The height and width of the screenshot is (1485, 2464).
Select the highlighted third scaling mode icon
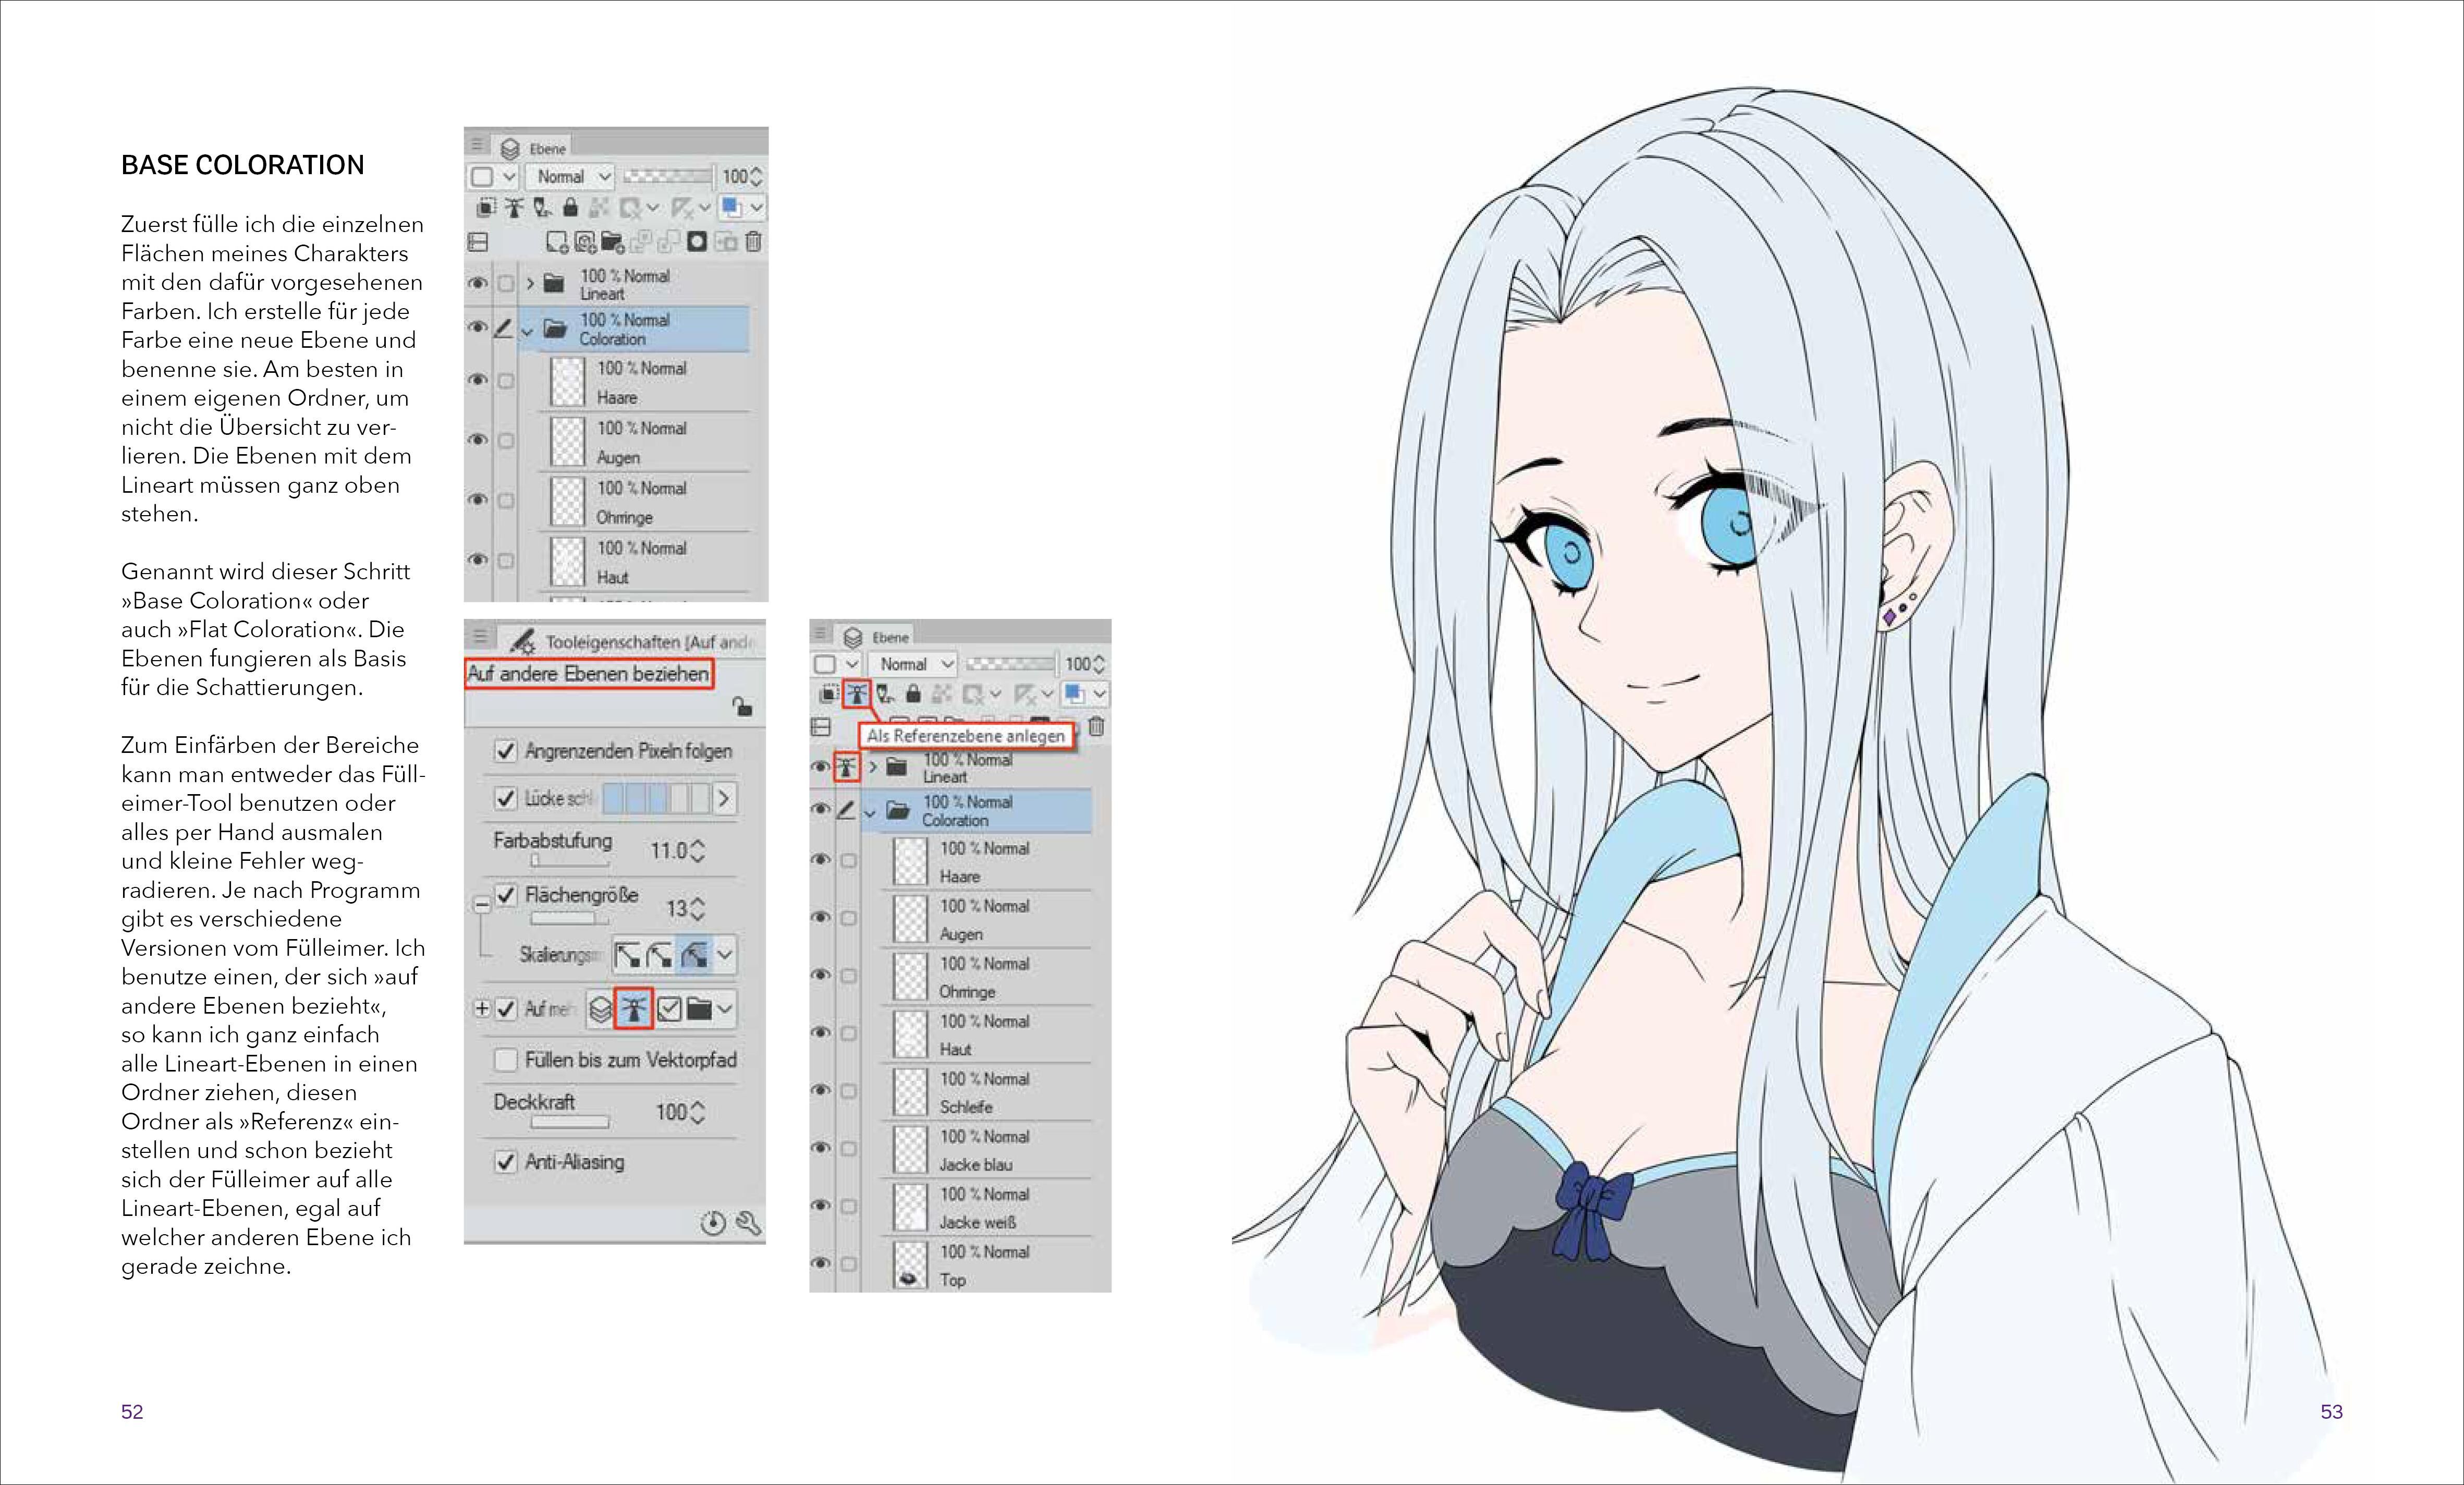pos(694,955)
